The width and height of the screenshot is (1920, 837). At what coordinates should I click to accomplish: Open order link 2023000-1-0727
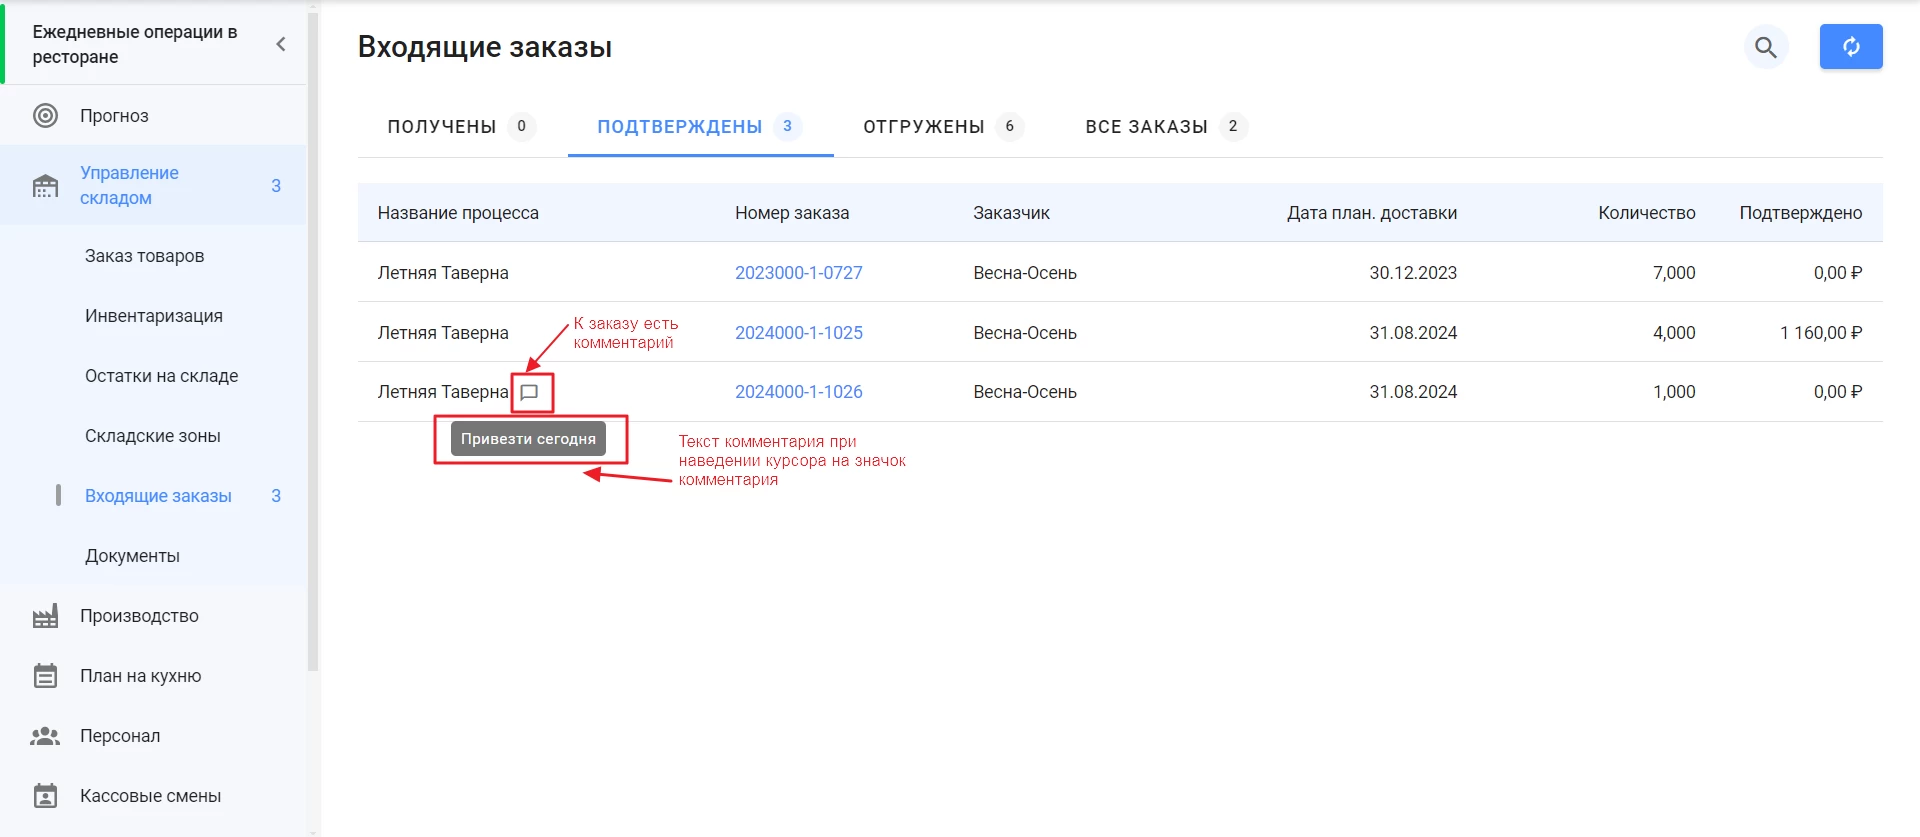tap(798, 273)
